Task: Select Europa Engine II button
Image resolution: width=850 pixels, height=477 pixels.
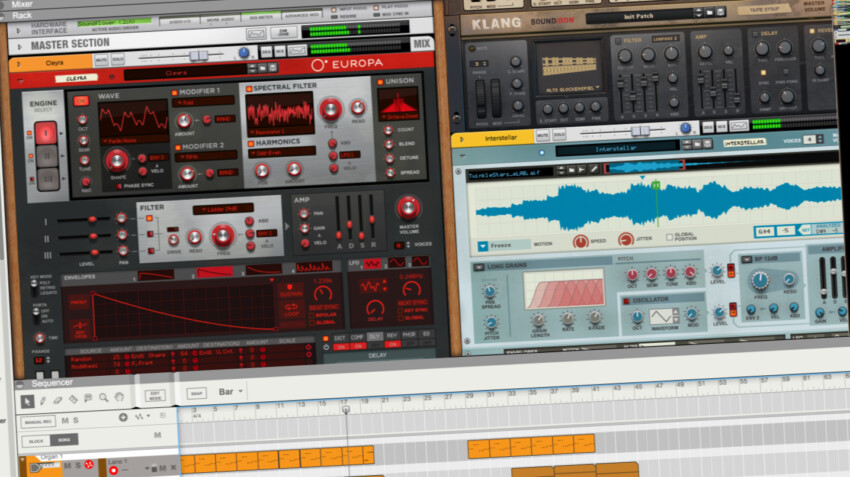Action: coord(47,156)
